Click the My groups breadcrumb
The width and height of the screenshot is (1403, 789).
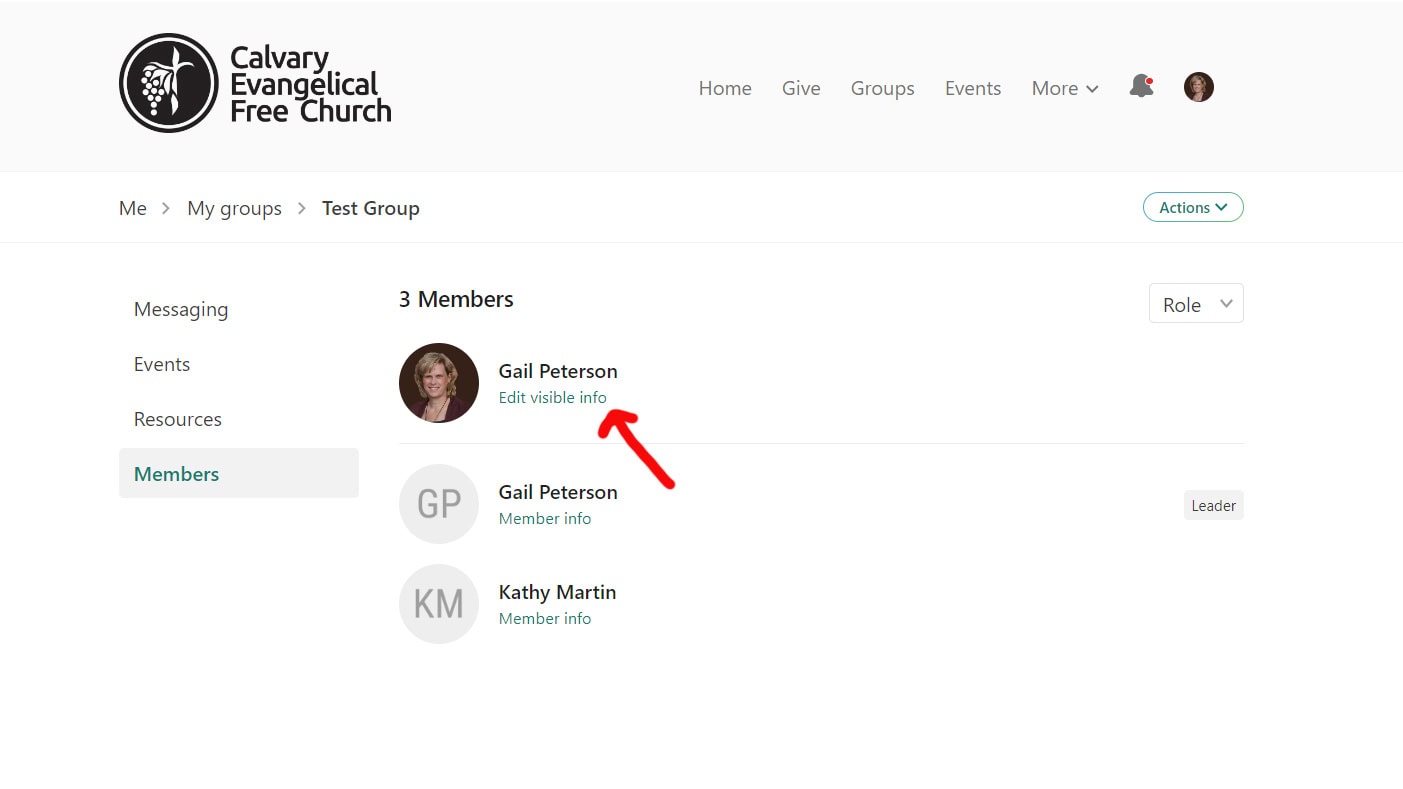point(234,208)
